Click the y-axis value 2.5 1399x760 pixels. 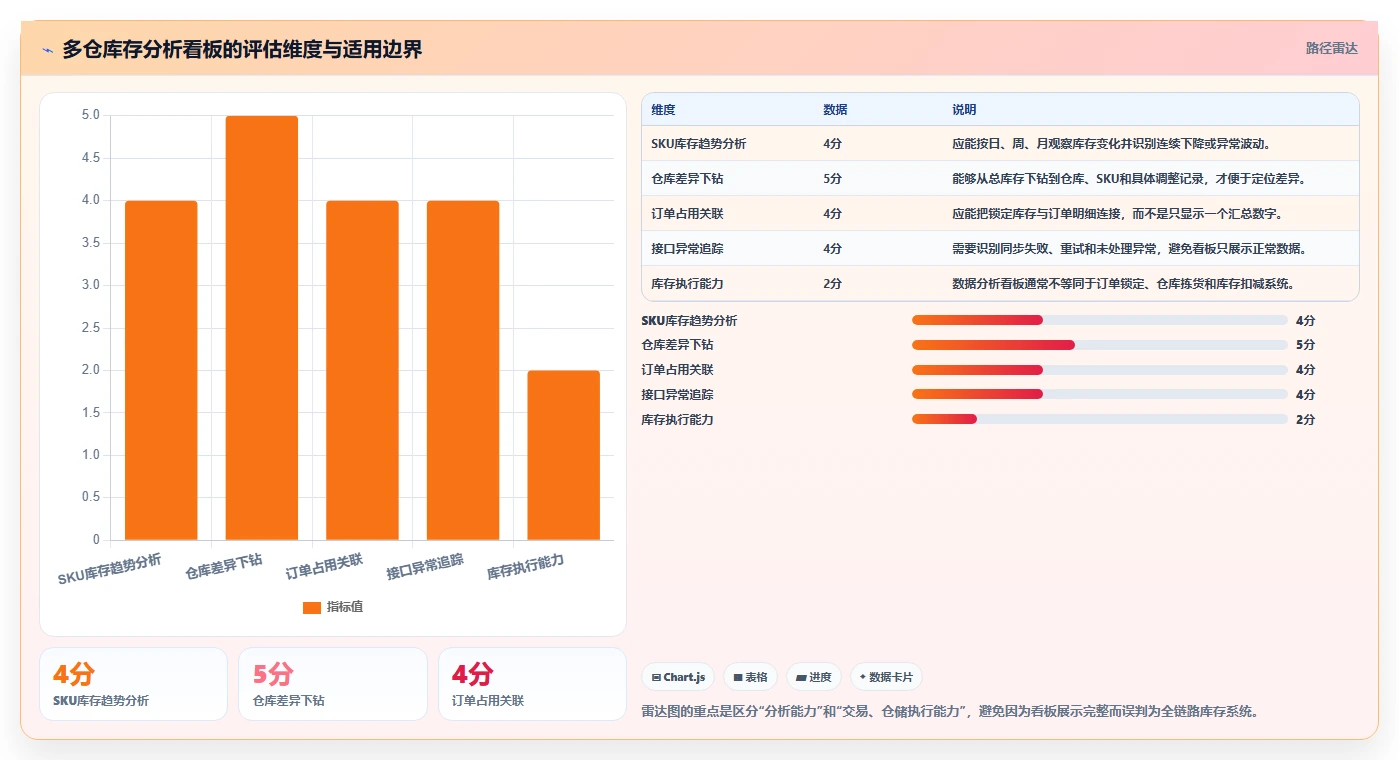[x=90, y=328]
